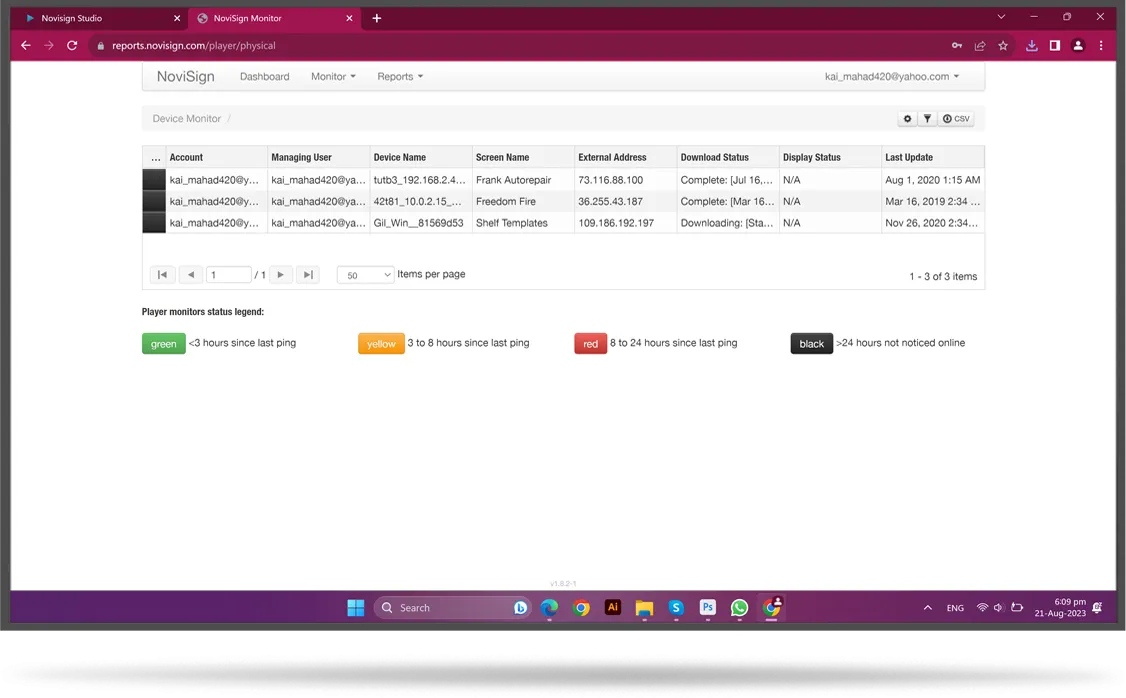Go to the first page using skip-back icon

(163, 274)
